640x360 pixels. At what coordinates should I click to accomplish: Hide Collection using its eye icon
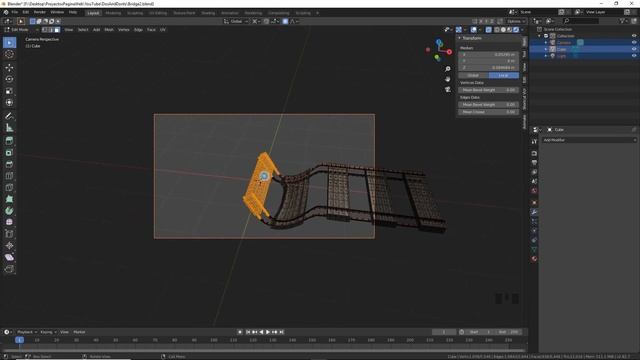pyautogui.click(x=634, y=36)
